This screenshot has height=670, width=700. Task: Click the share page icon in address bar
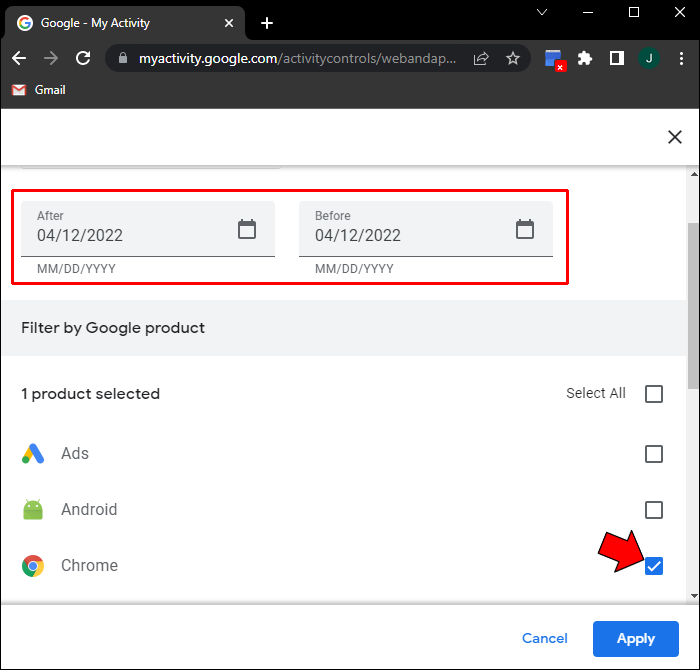[x=481, y=59]
